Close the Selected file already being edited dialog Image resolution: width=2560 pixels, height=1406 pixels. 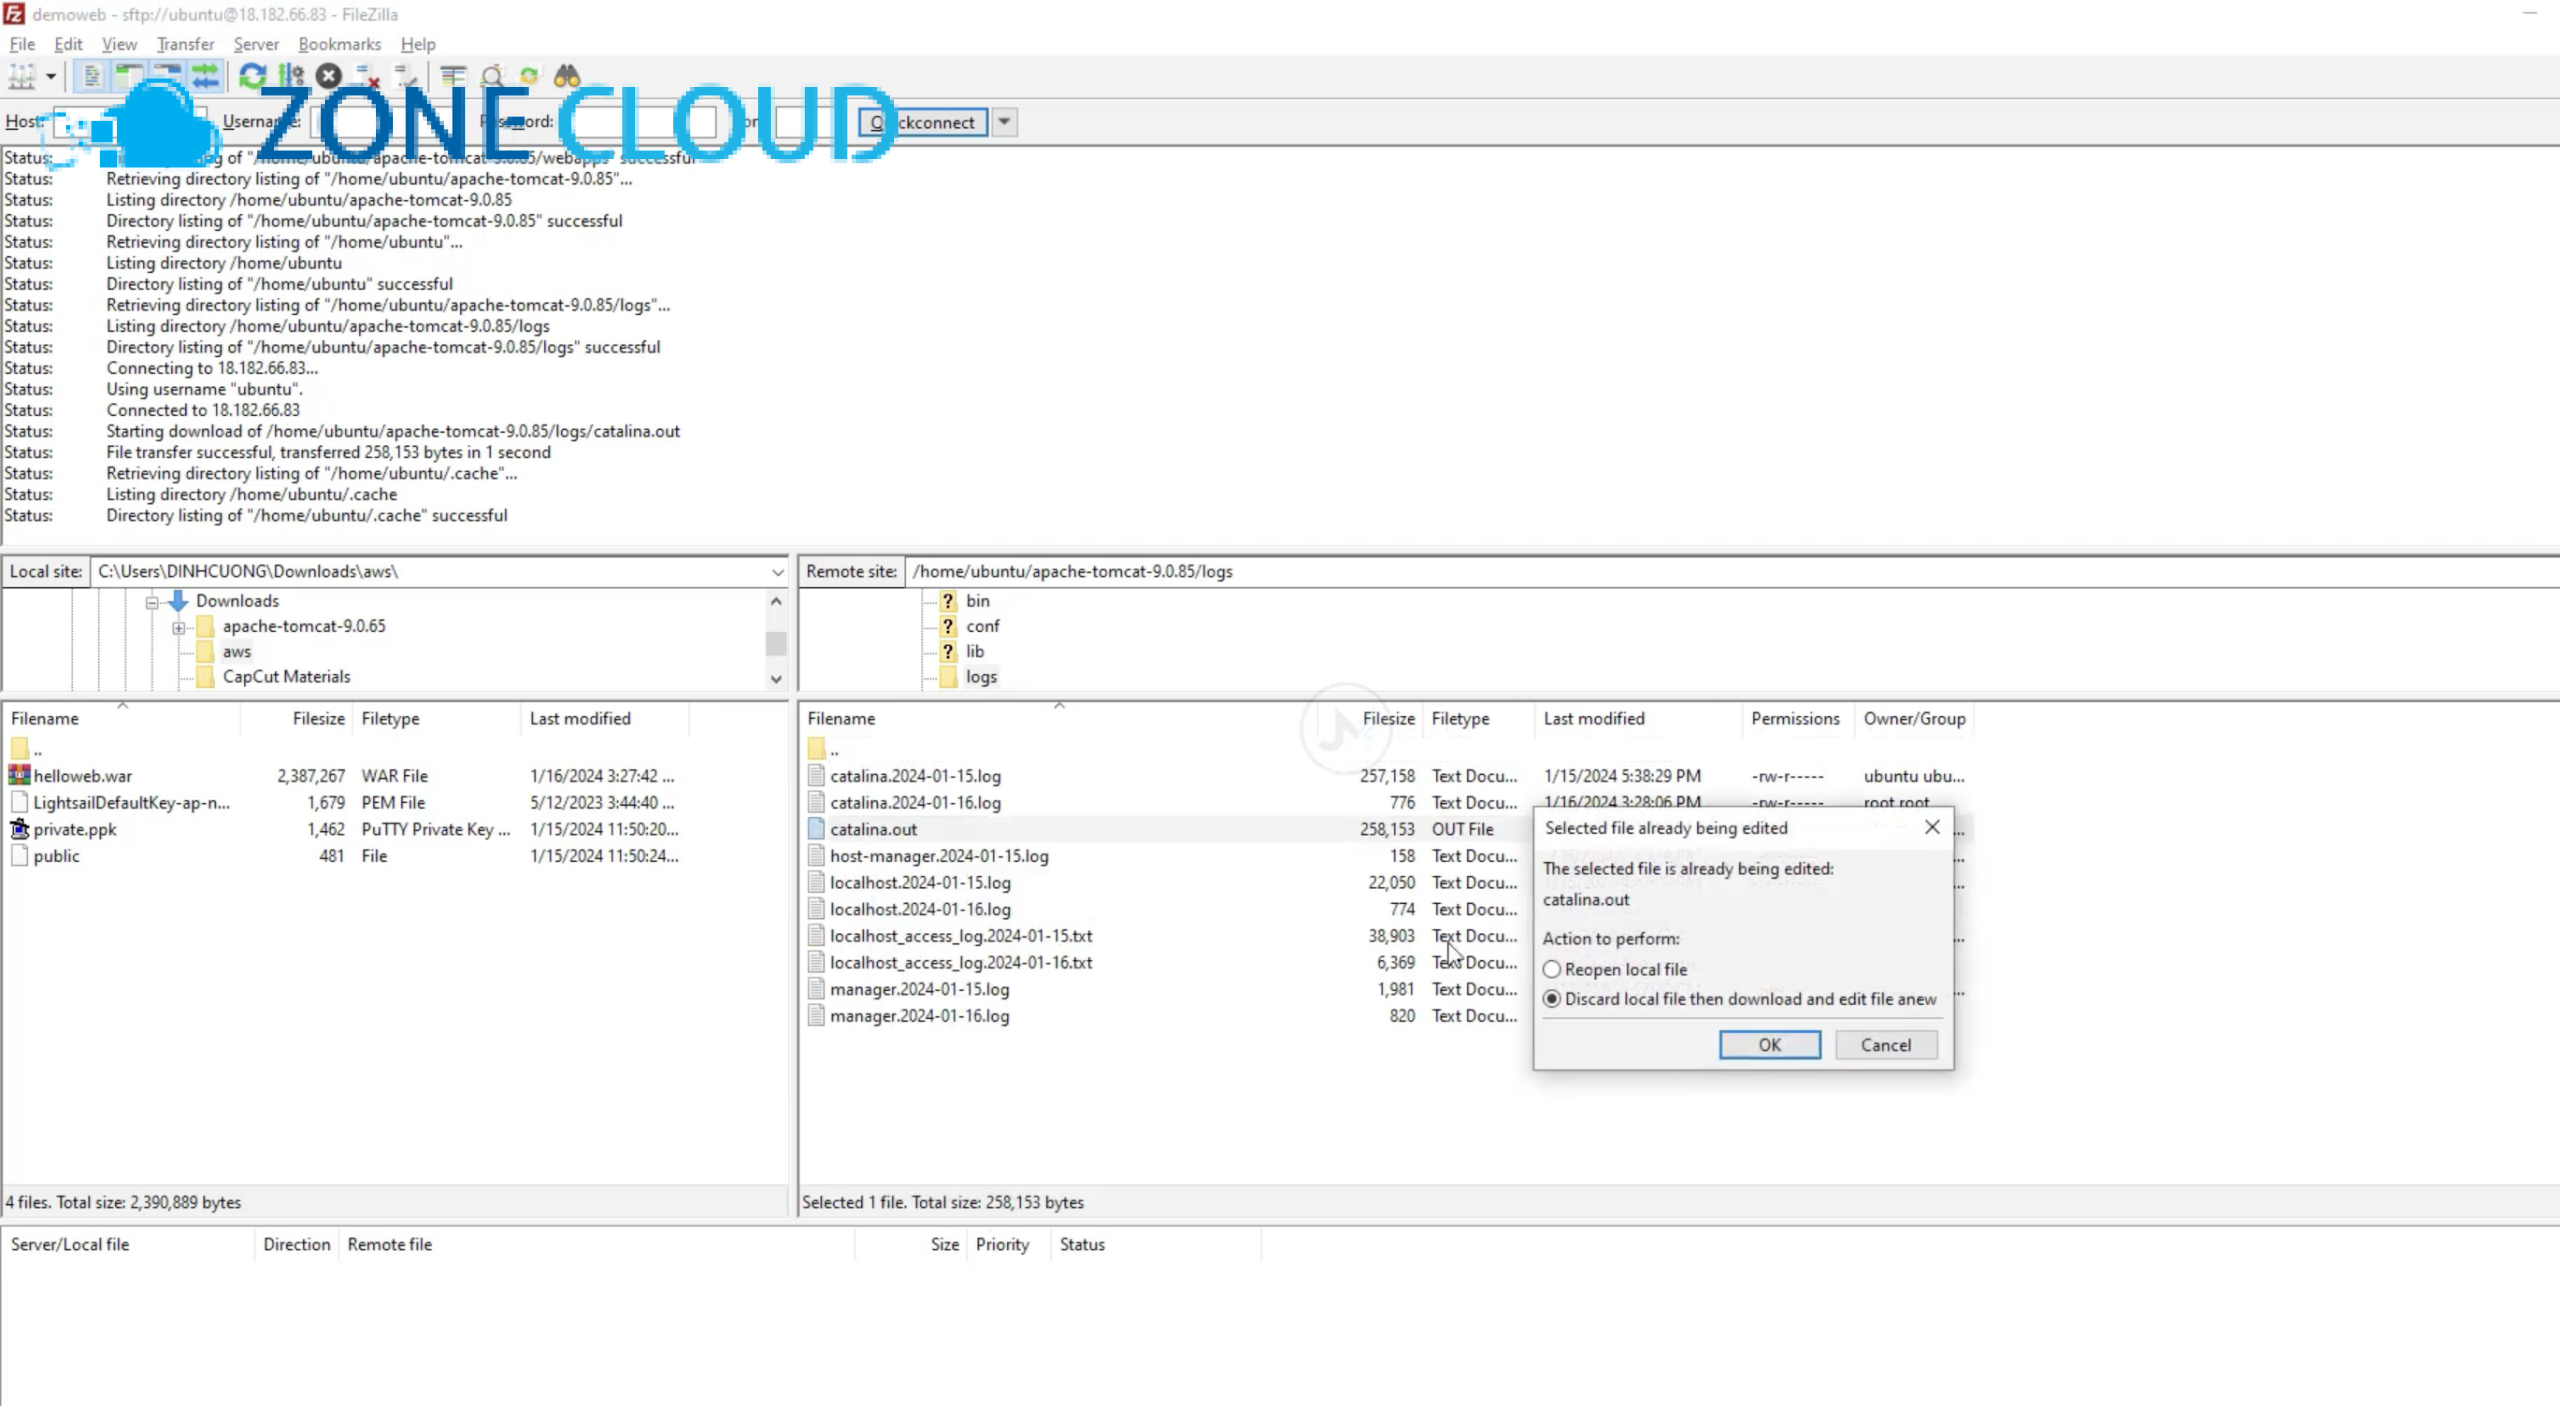(x=1932, y=827)
